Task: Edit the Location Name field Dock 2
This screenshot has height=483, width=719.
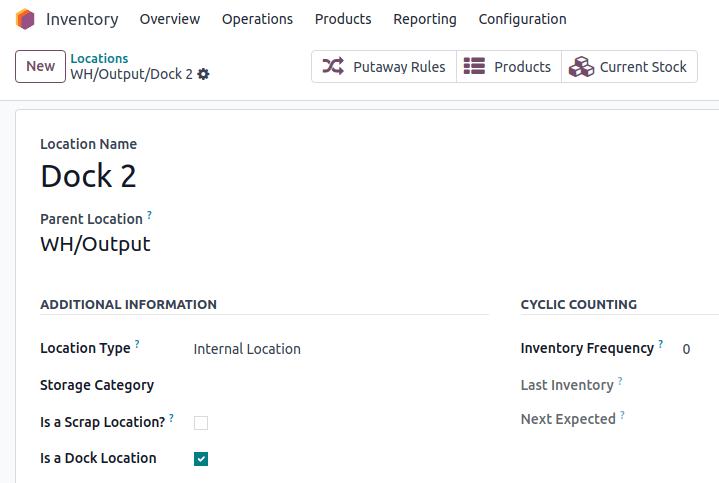Action: (x=200, y=176)
